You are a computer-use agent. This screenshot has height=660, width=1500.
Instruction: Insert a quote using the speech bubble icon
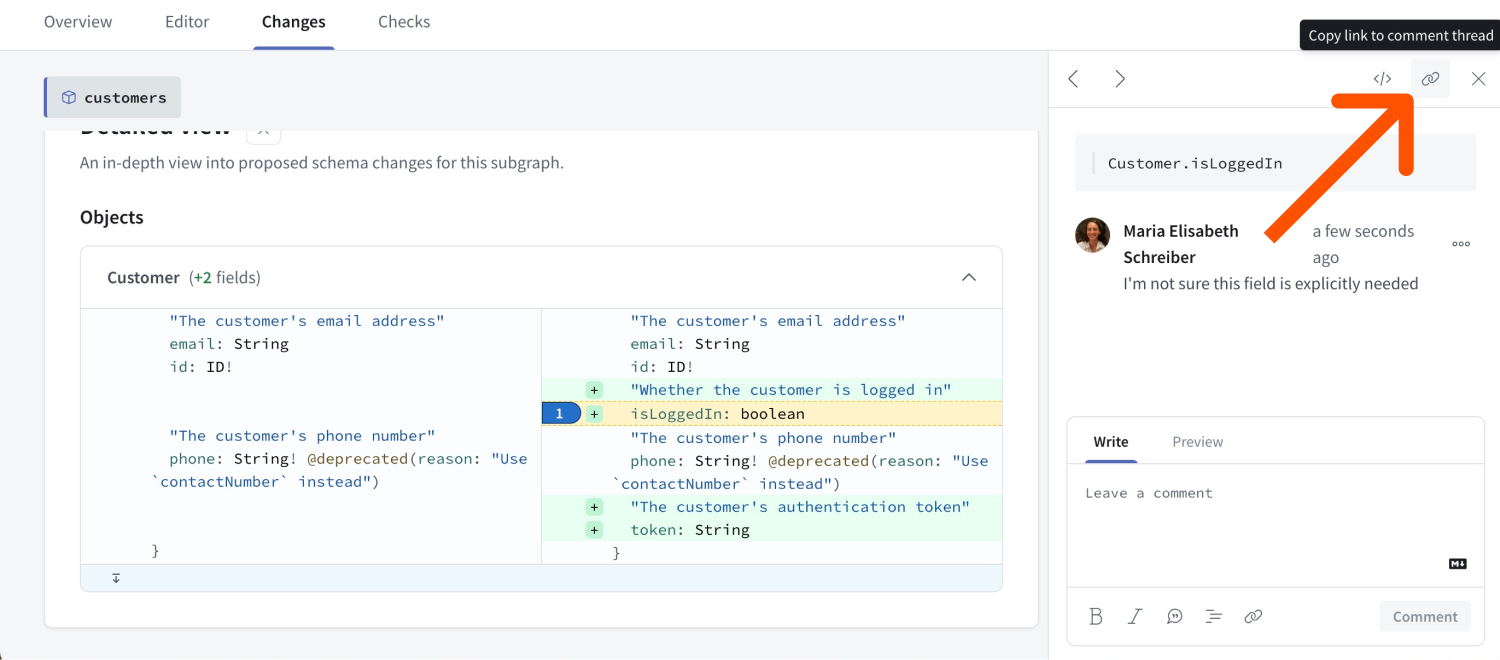coord(1174,616)
